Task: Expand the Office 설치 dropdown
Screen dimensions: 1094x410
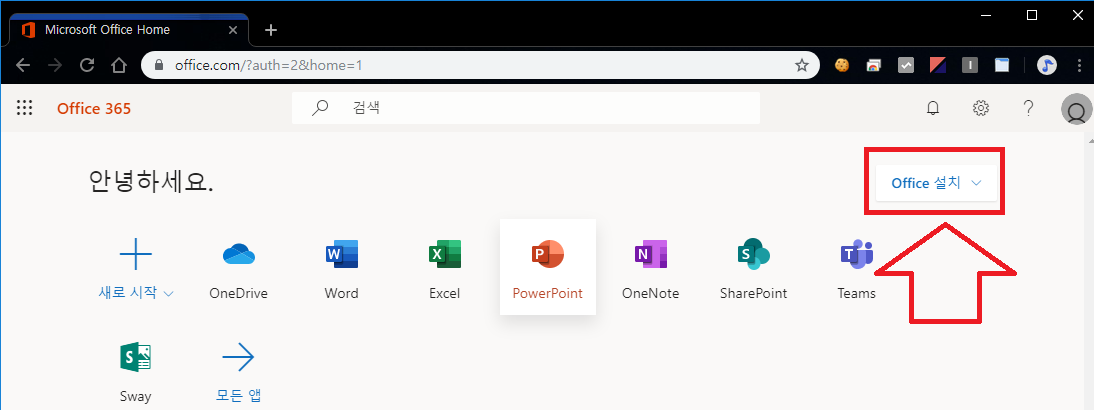Action: (936, 183)
